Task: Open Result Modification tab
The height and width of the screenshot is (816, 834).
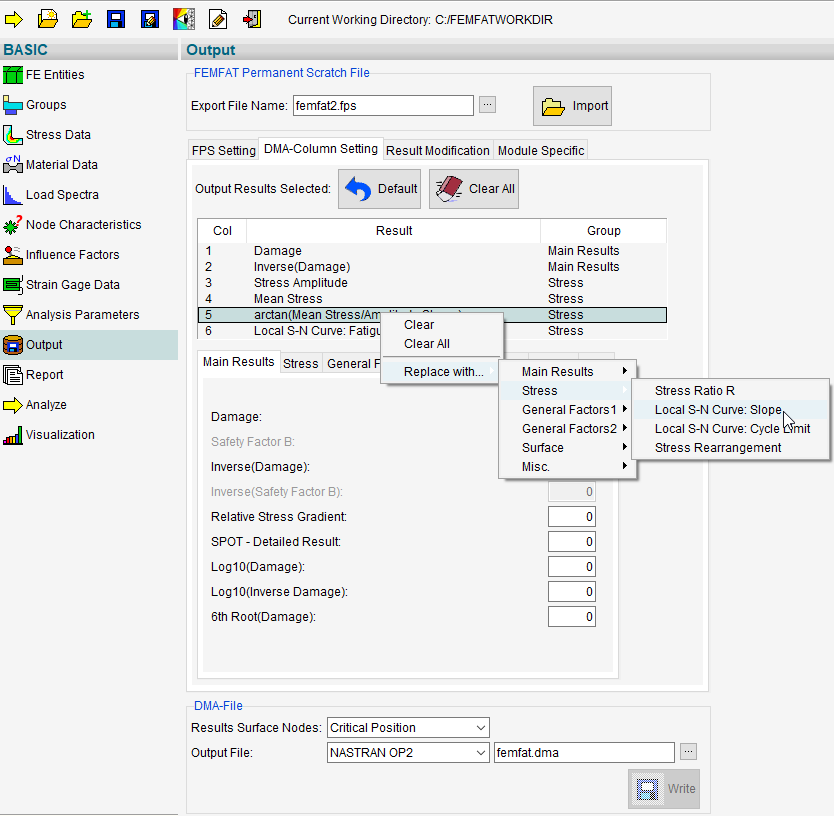Action: tap(438, 151)
